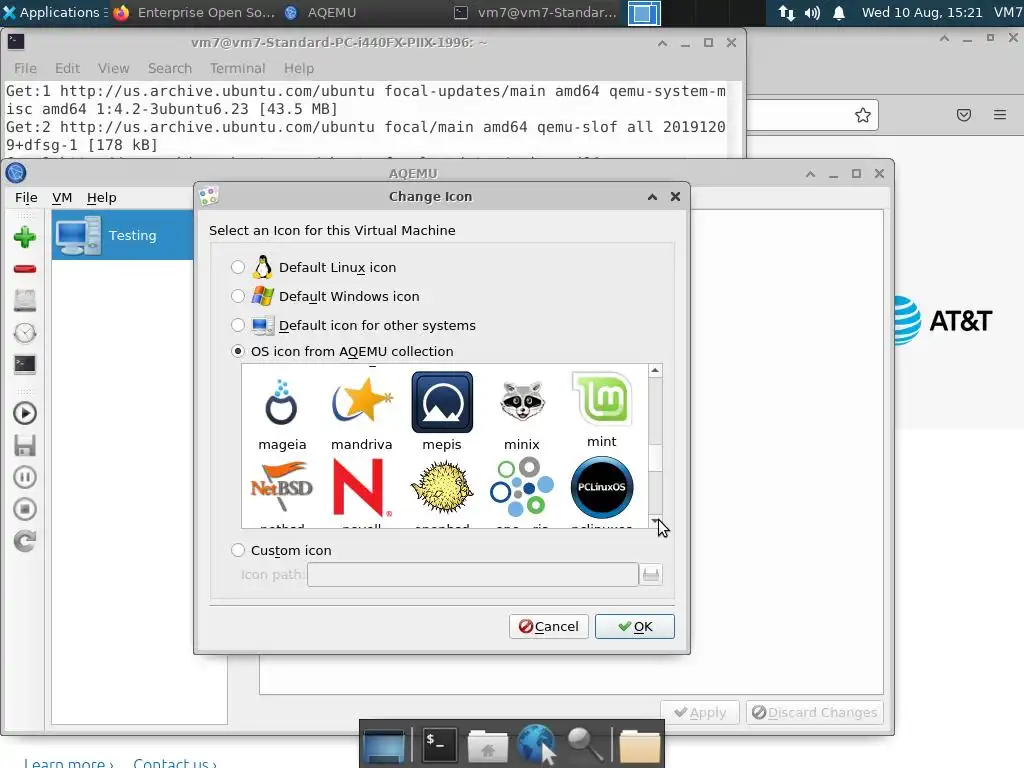The image size is (1024, 768).
Task: Open the VM export drive icon in AQEMU sidebar
Action: 25,300
